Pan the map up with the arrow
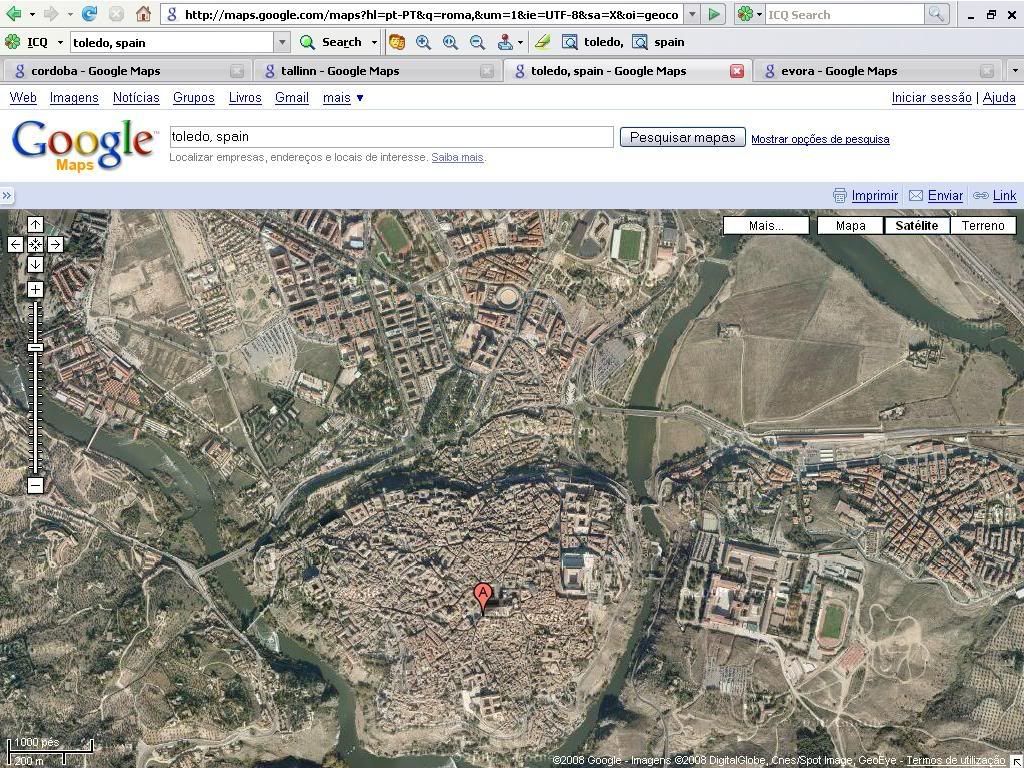This screenshot has width=1024, height=768. point(35,225)
